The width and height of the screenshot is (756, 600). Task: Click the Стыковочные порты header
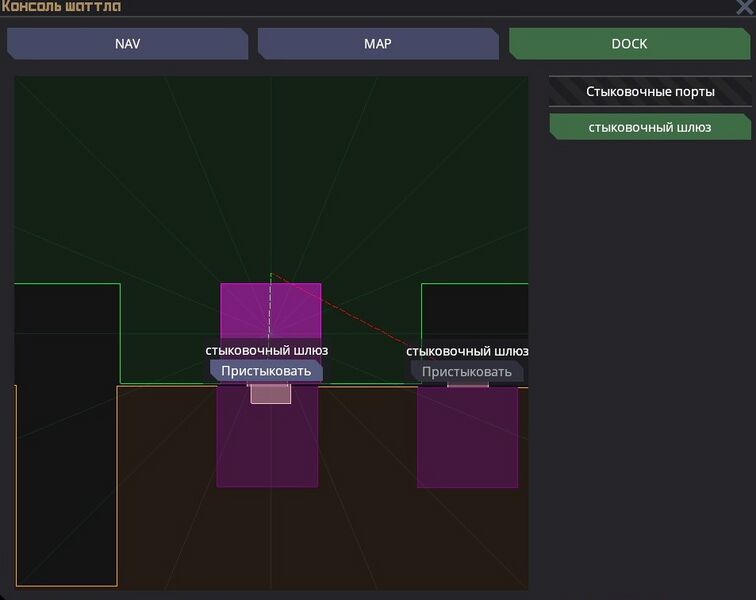[x=650, y=92]
